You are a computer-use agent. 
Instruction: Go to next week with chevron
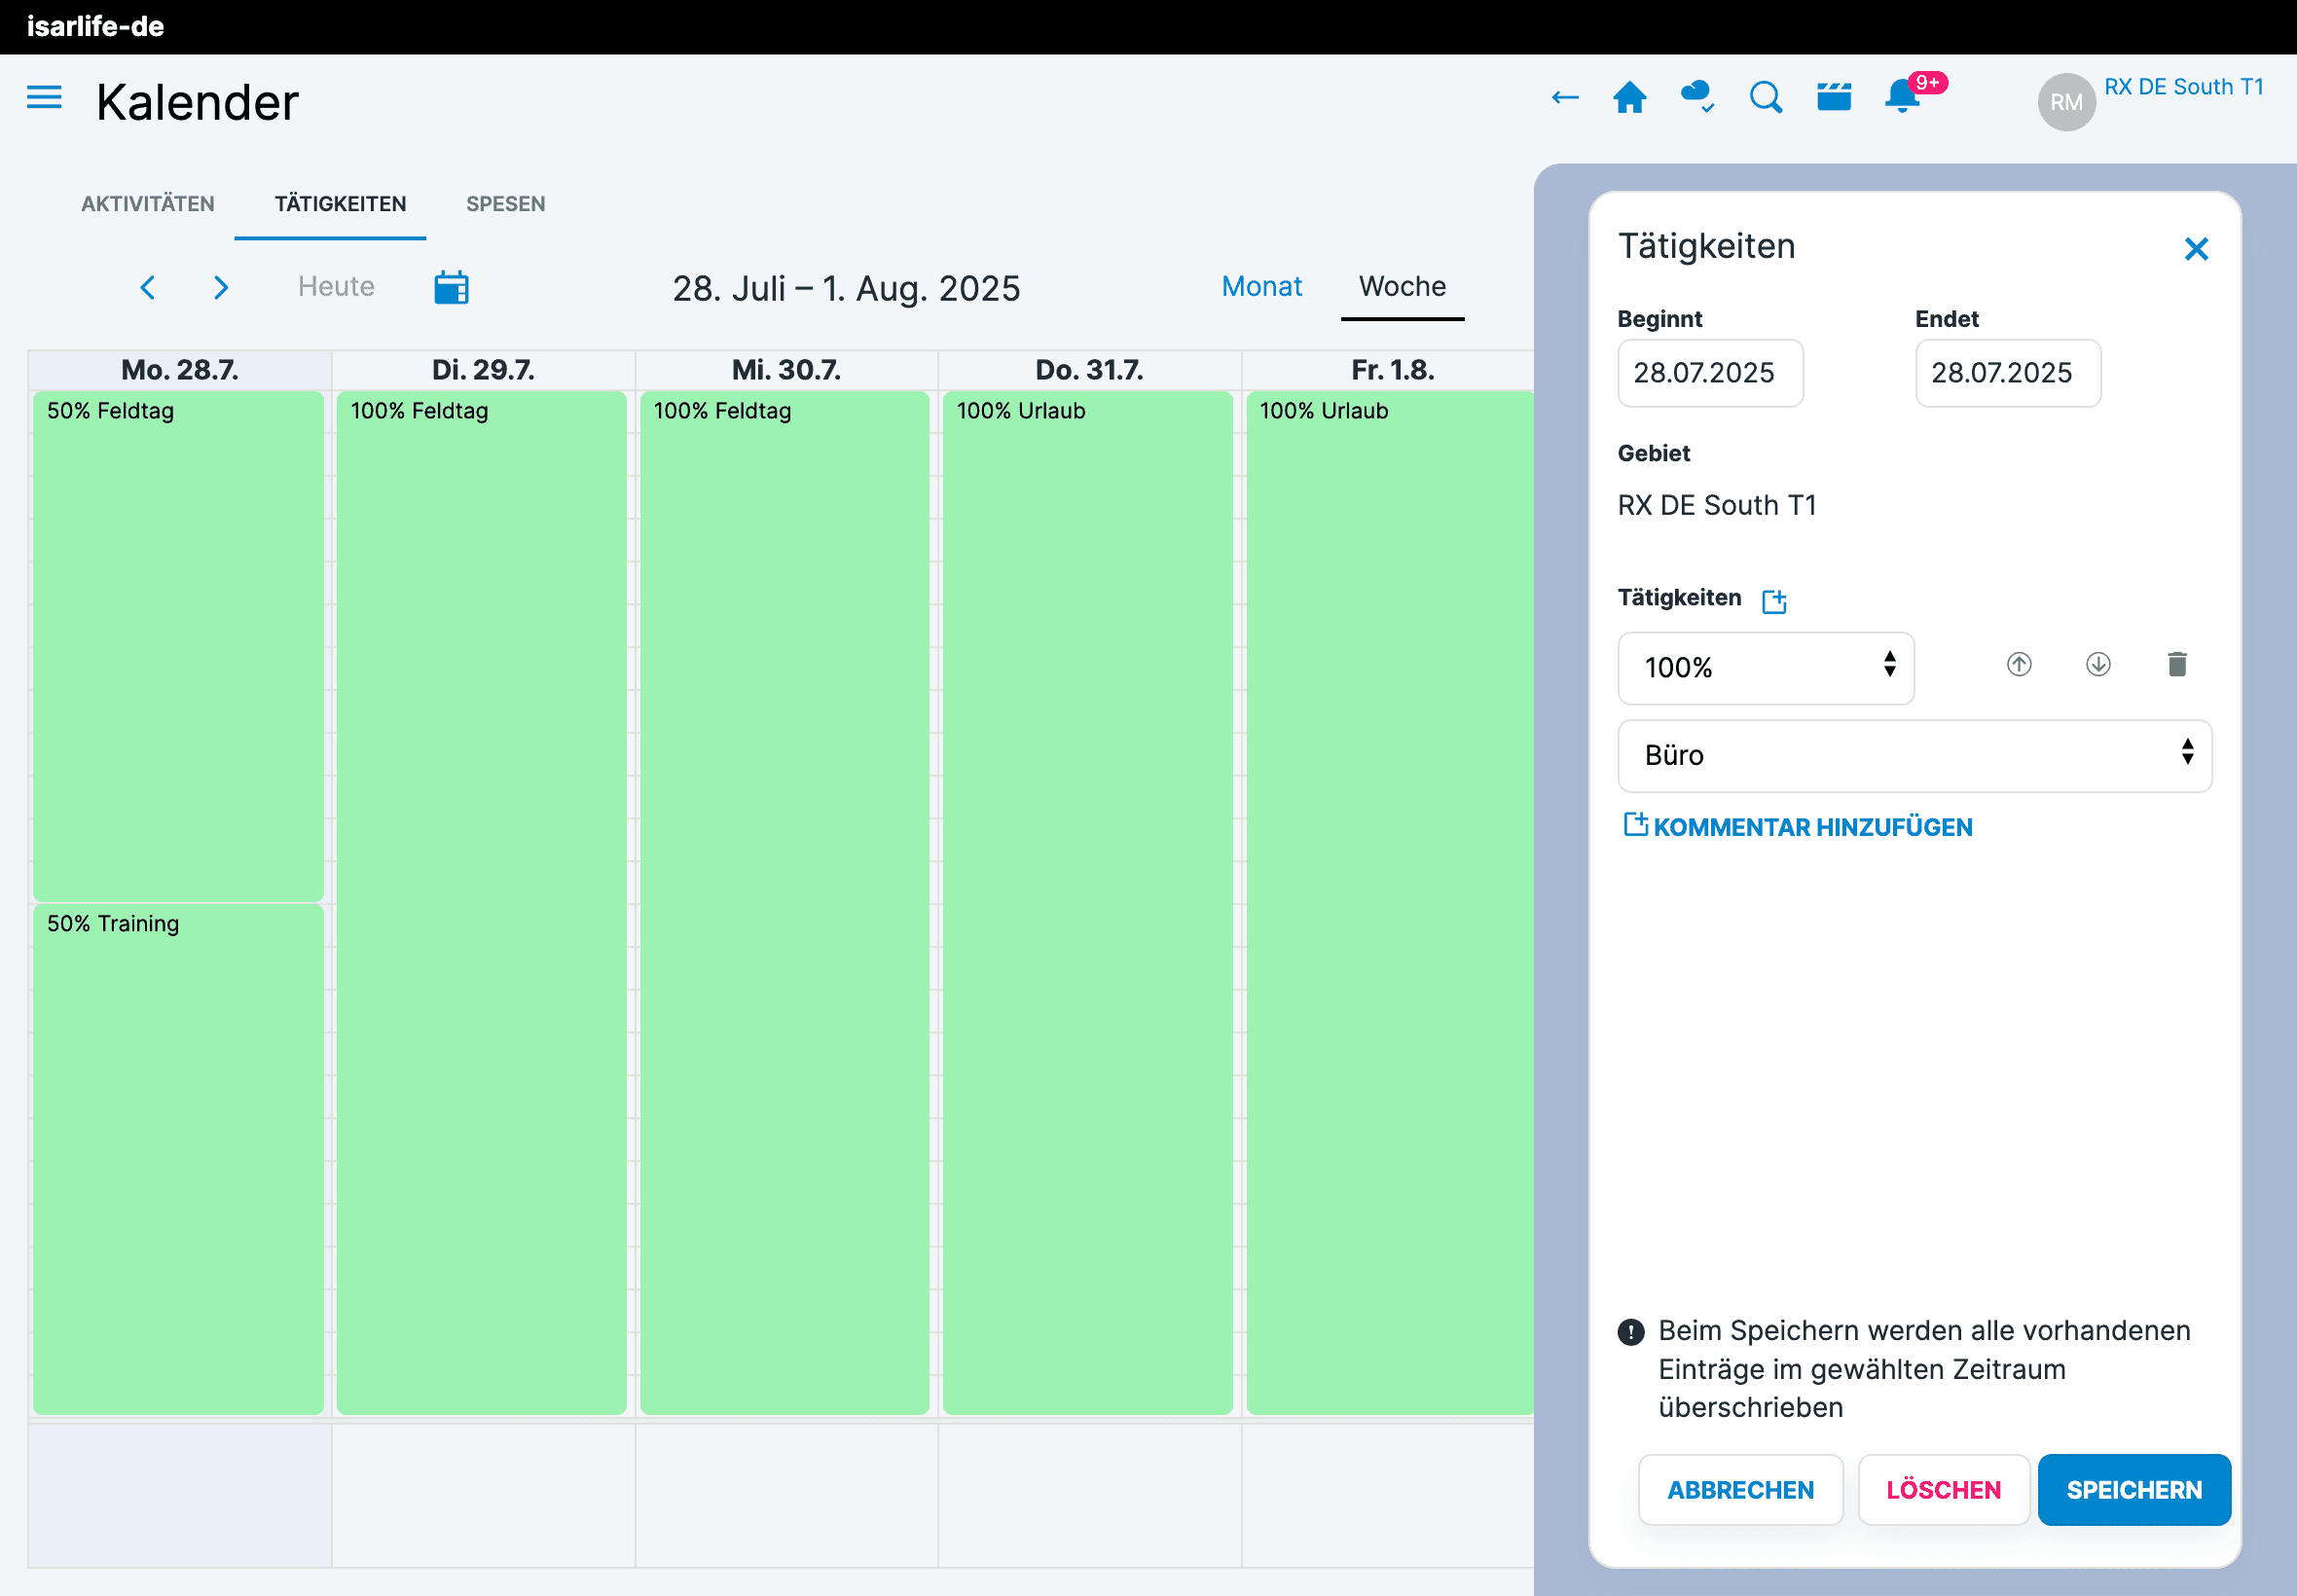coord(221,288)
